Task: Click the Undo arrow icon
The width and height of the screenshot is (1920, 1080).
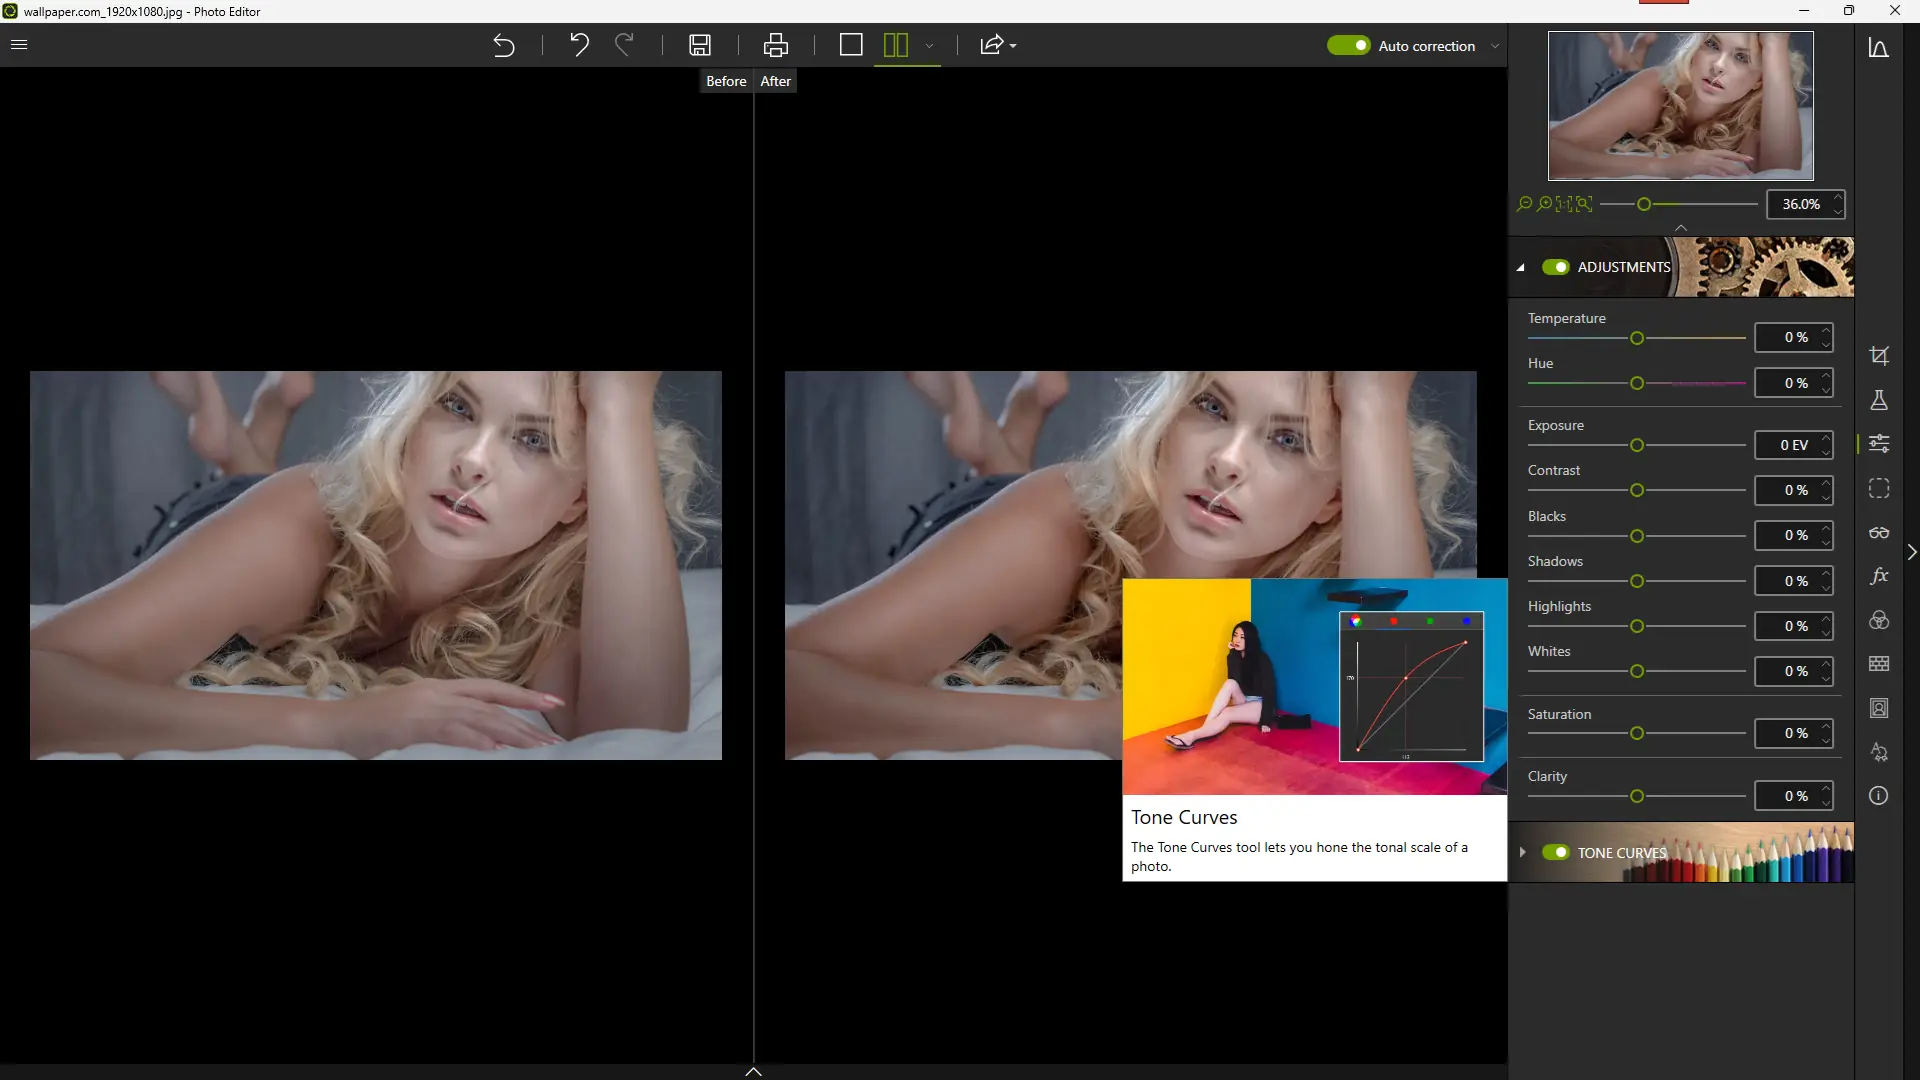Action: tap(579, 45)
